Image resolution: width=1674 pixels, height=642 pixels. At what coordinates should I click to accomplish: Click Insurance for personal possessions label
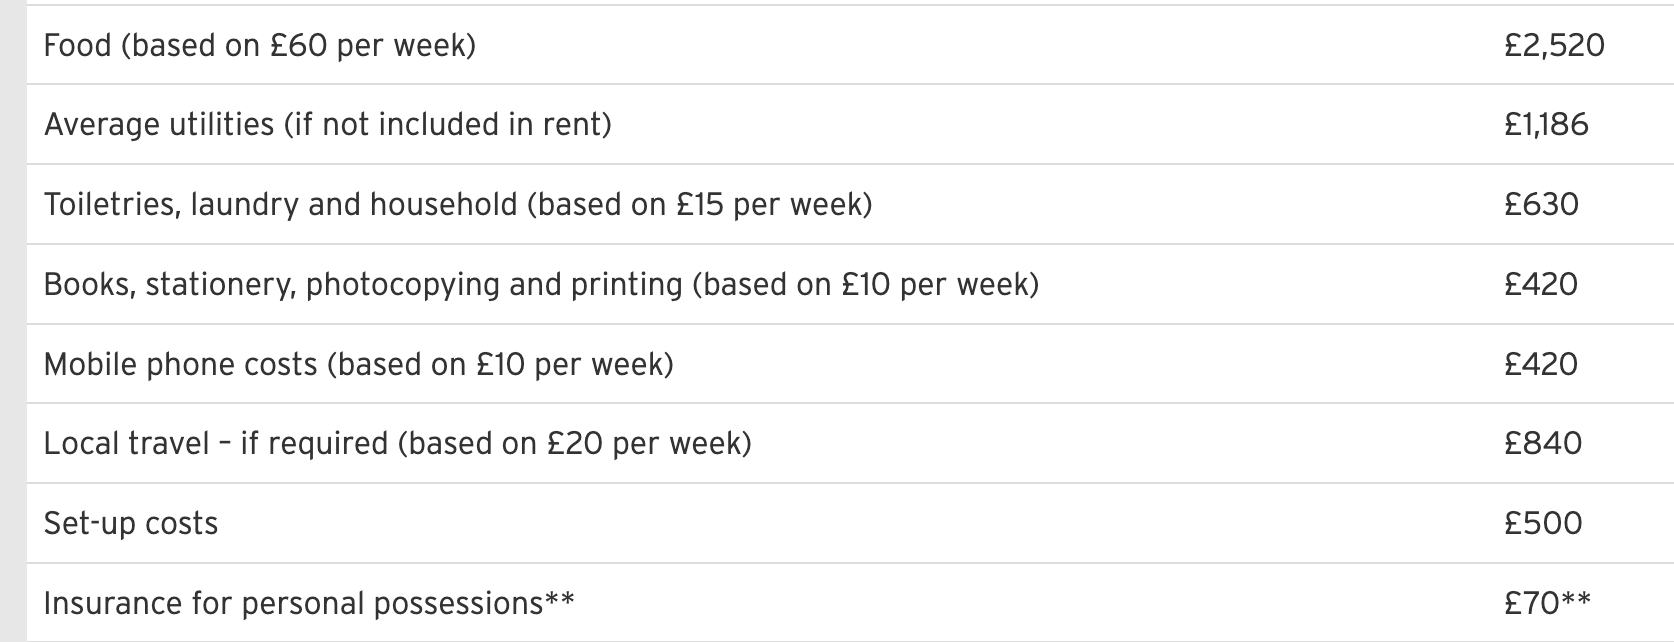tap(308, 603)
